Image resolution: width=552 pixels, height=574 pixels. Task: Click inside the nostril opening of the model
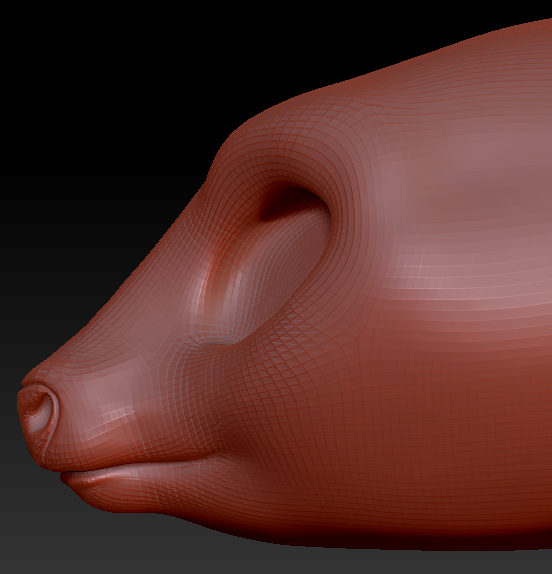(40, 412)
